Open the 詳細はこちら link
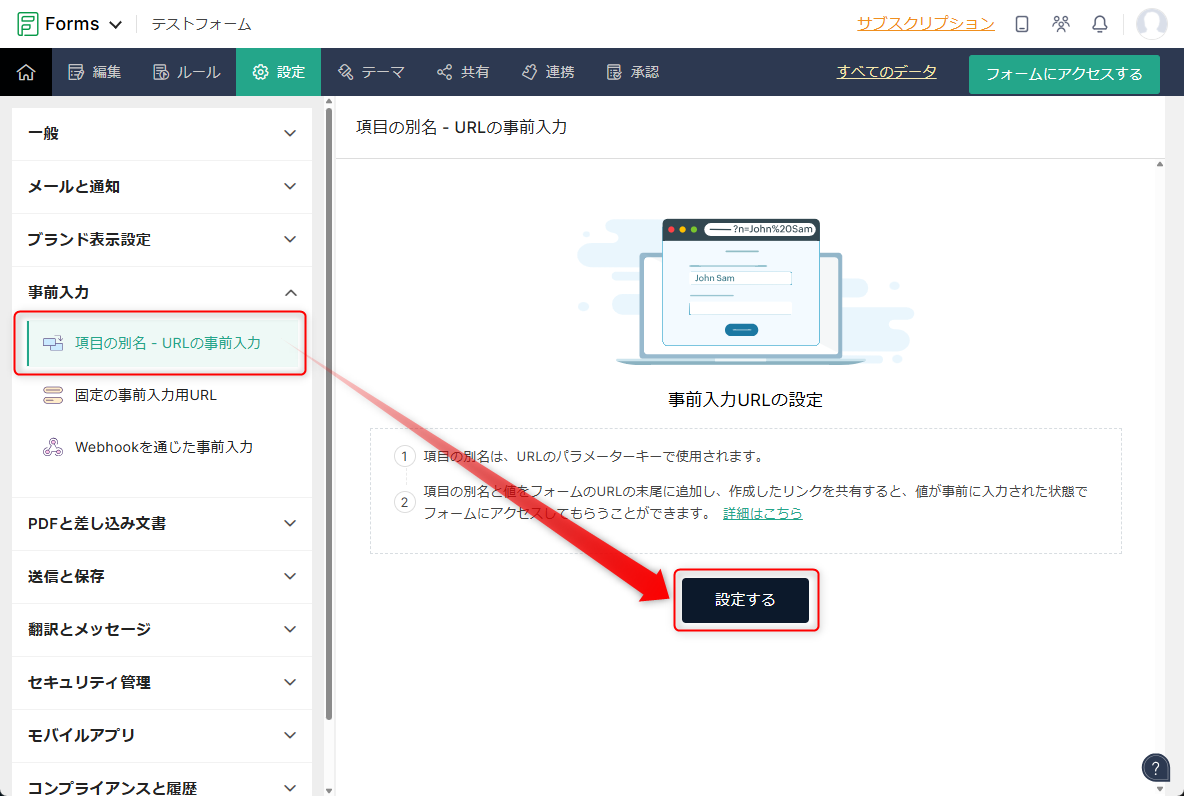Image resolution: width=1184 pixels, height=796 pixels. [x=762, y=513]
